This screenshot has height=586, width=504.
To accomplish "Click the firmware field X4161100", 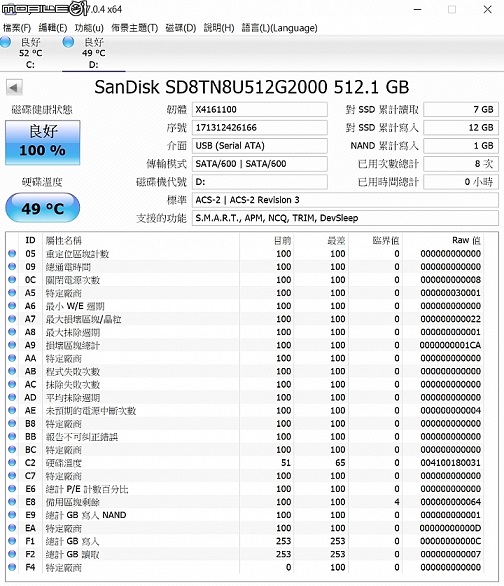I will [x=260, y=110].
